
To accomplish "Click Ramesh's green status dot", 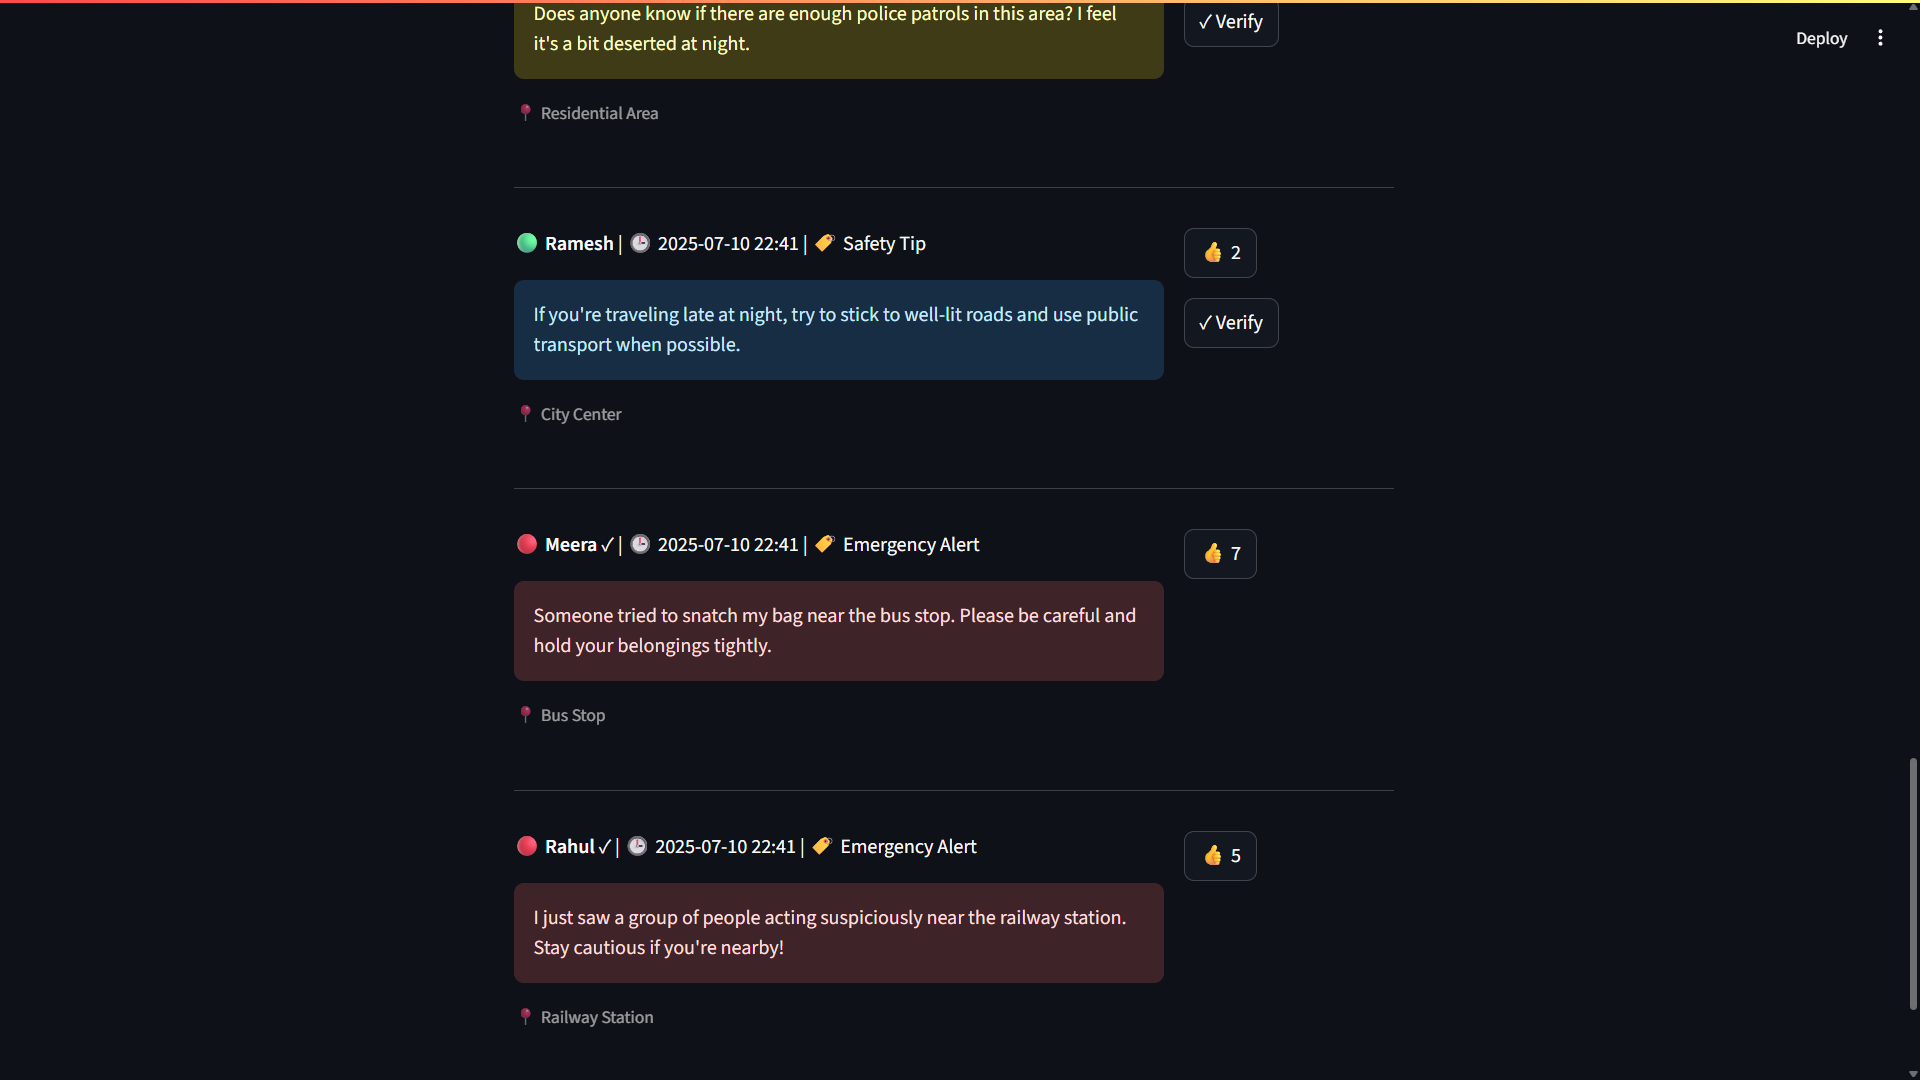I will (x=527, y=243).
